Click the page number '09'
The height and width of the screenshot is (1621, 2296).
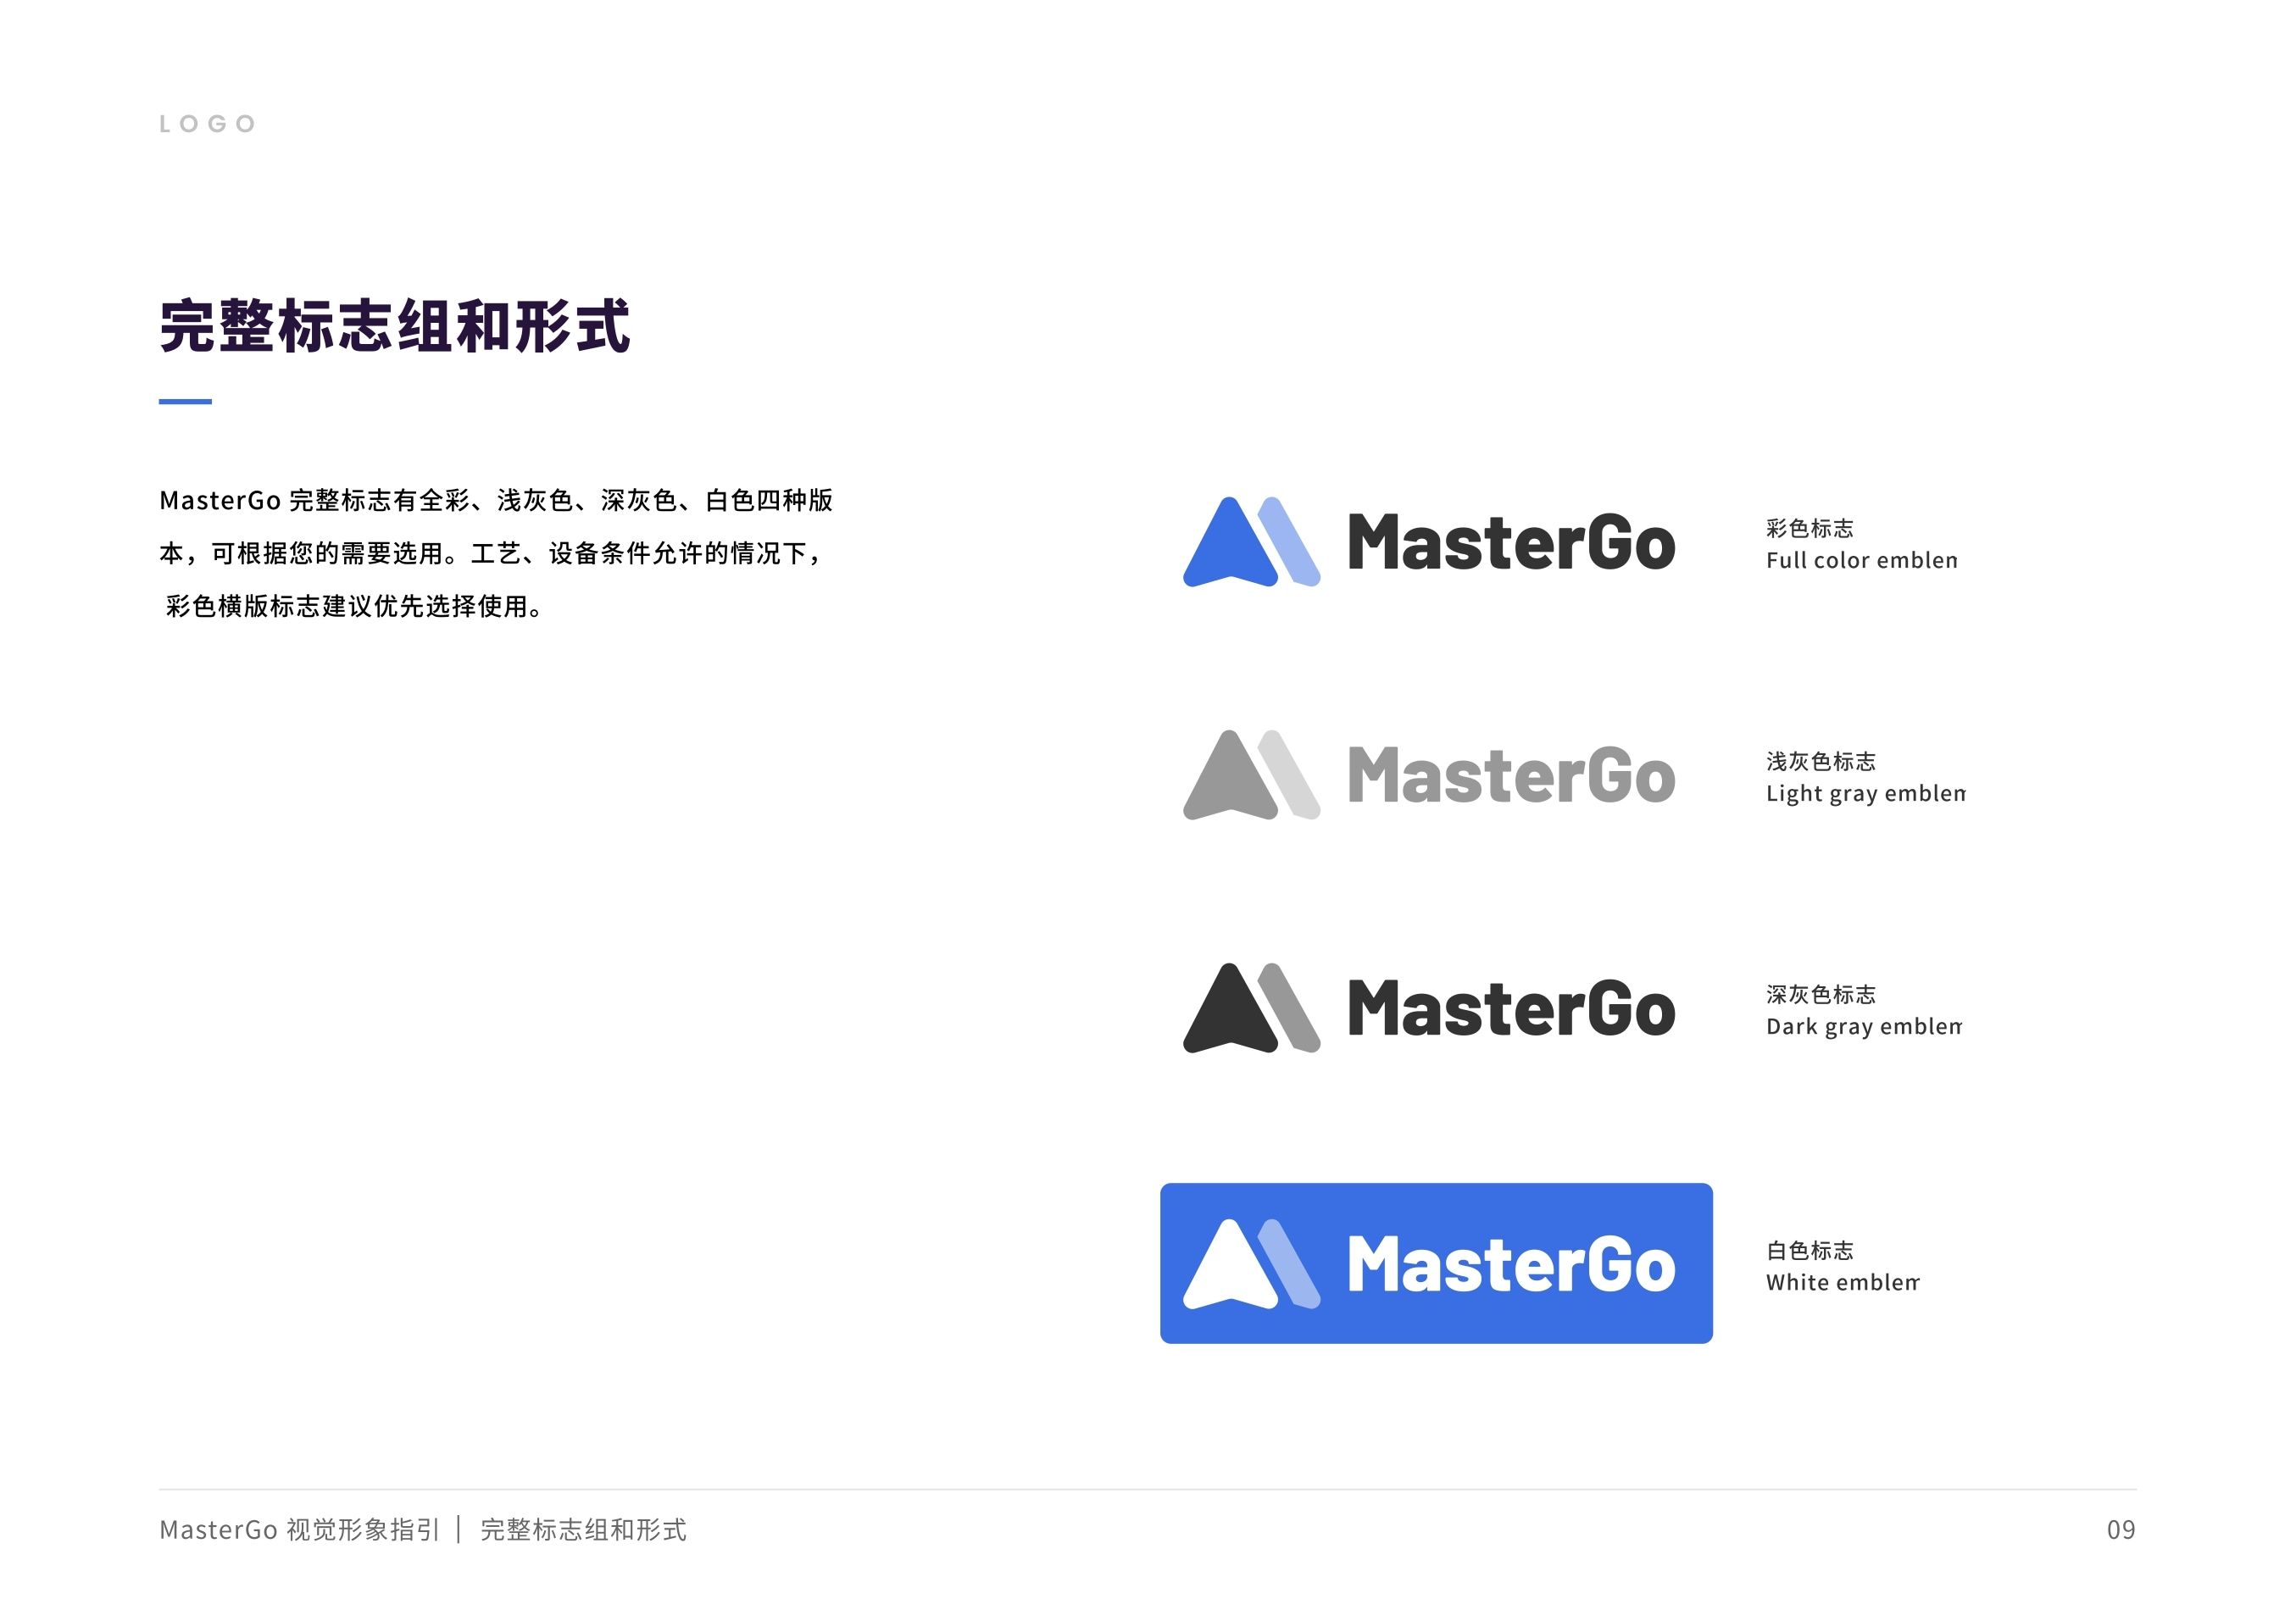(x=2121, y=1530)
